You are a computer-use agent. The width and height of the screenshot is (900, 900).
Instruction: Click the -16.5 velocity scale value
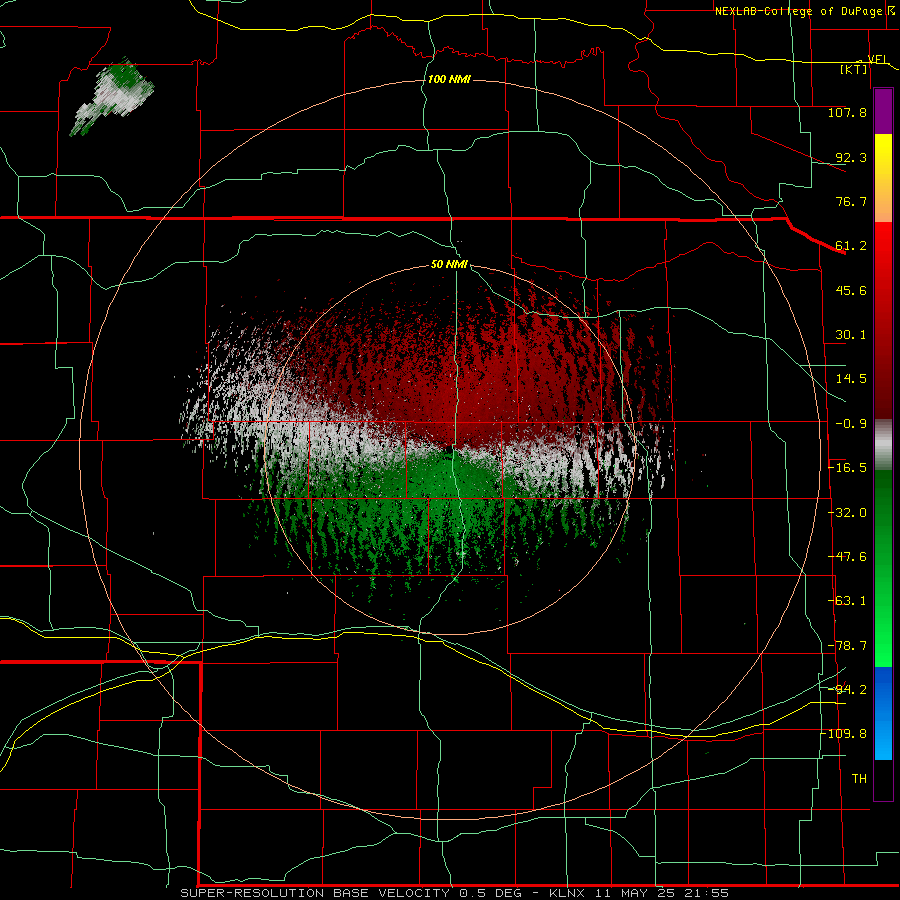pos(847,468)
